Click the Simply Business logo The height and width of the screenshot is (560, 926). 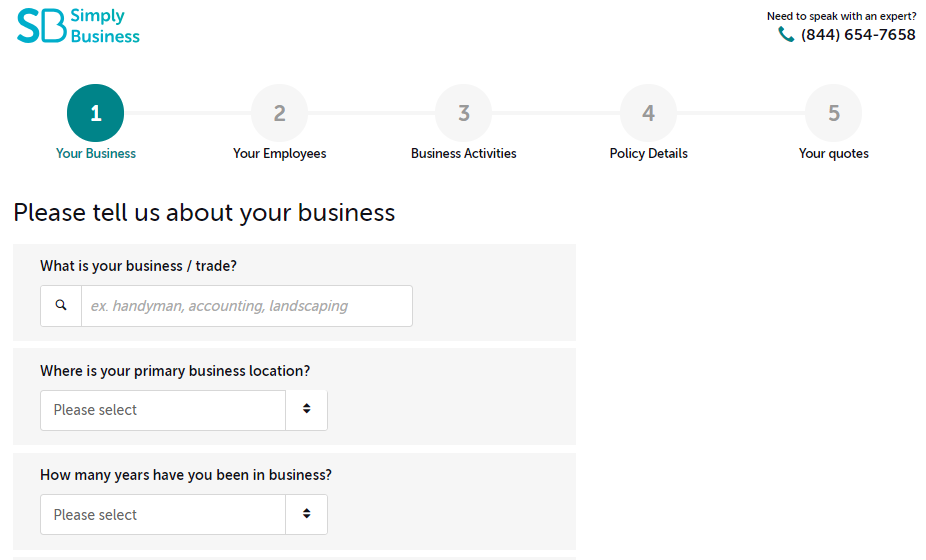78,26
